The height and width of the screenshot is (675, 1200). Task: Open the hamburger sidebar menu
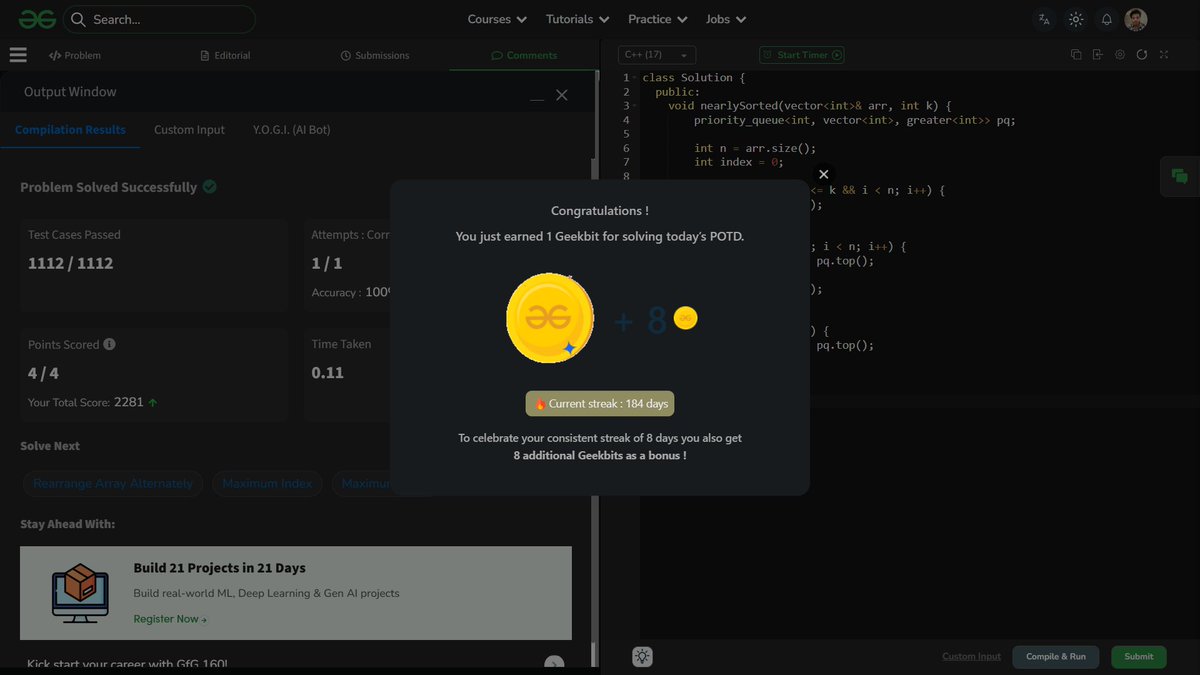pyautogui.click(x=18, y=55)
